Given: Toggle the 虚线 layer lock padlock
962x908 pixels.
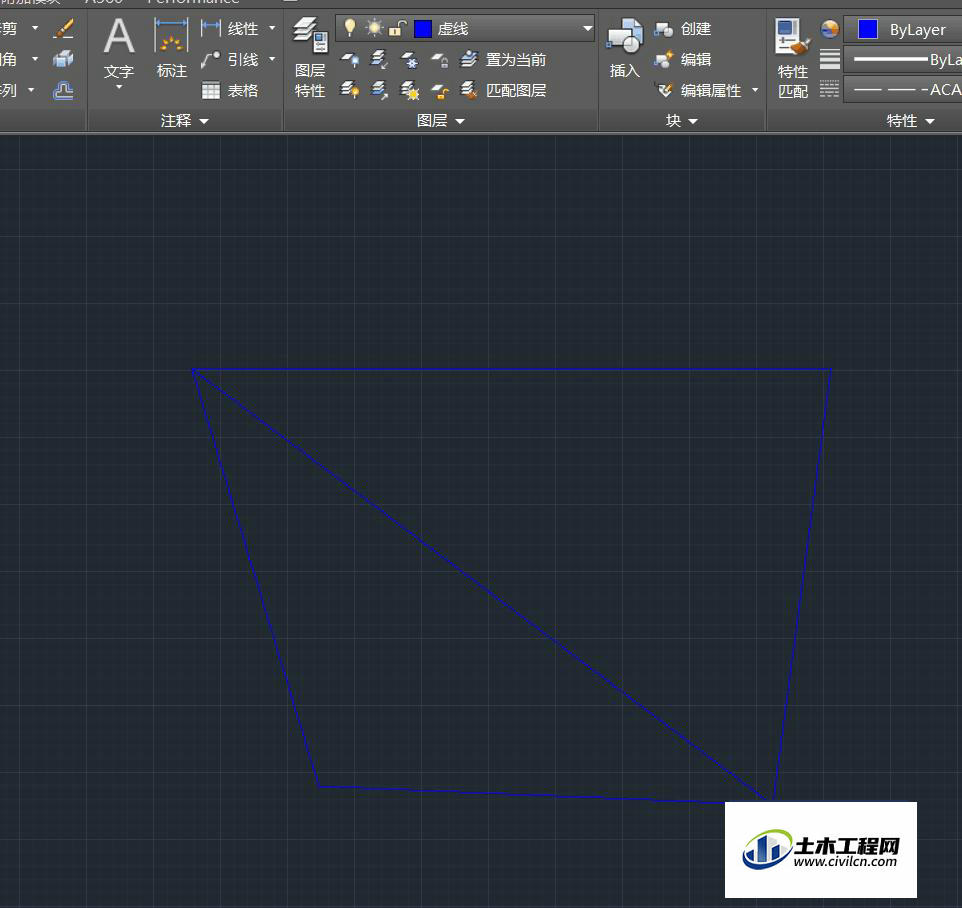Looking at the screenshot, I should 398,28.
